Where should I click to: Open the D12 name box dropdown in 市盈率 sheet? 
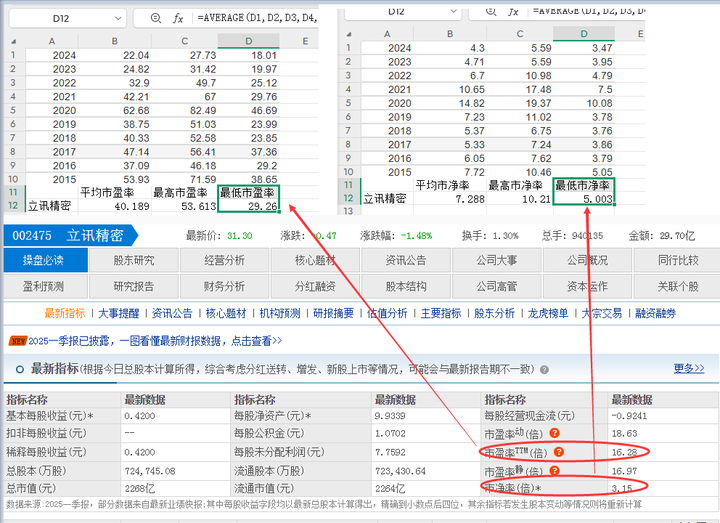coord(118,18)
